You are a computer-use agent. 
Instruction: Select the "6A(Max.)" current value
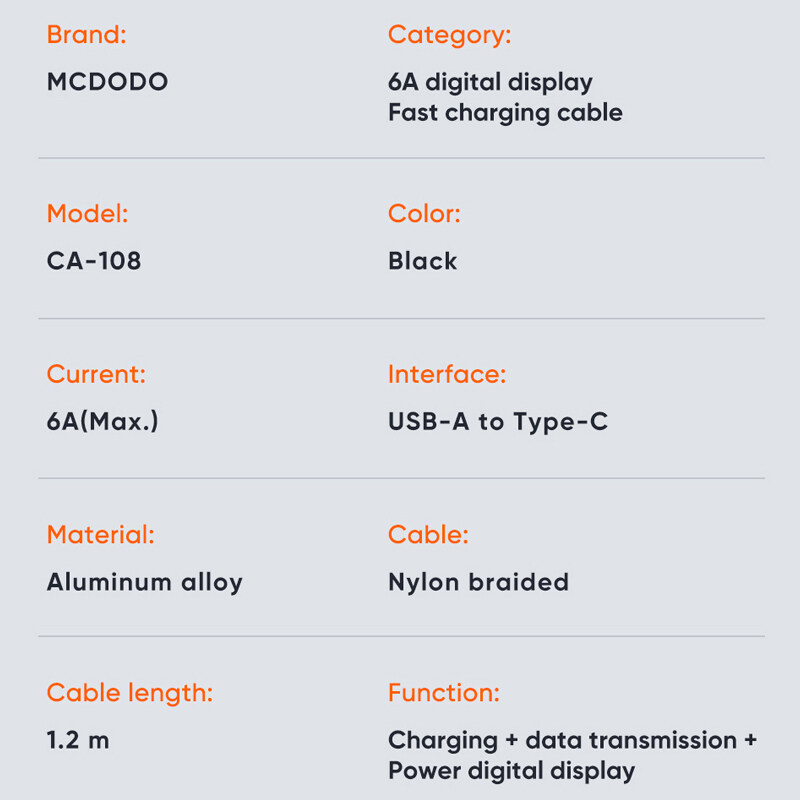(102, 422)
